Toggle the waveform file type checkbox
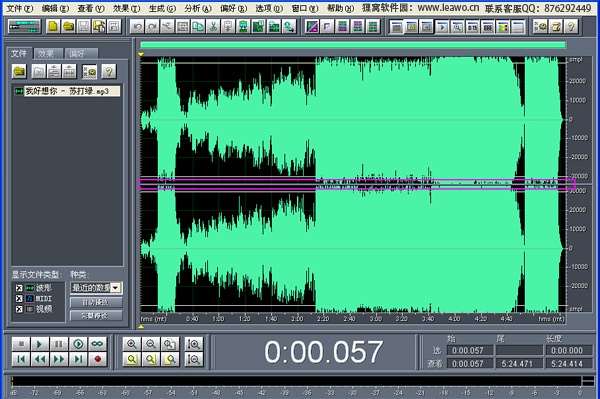 pyautogui.click(x=19, y=288)
